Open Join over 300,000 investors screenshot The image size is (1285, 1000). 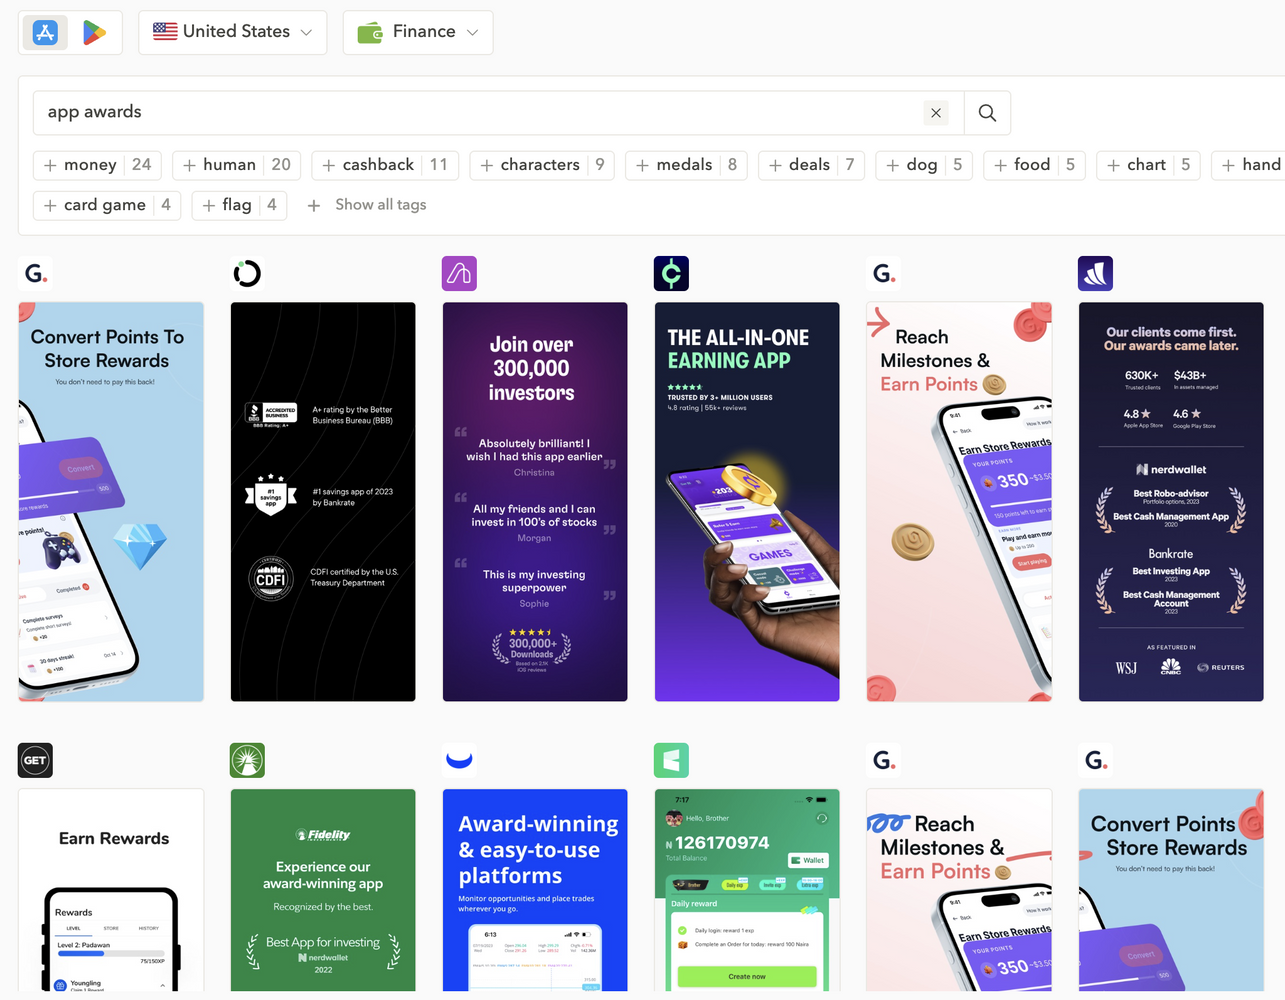point(535,502)
